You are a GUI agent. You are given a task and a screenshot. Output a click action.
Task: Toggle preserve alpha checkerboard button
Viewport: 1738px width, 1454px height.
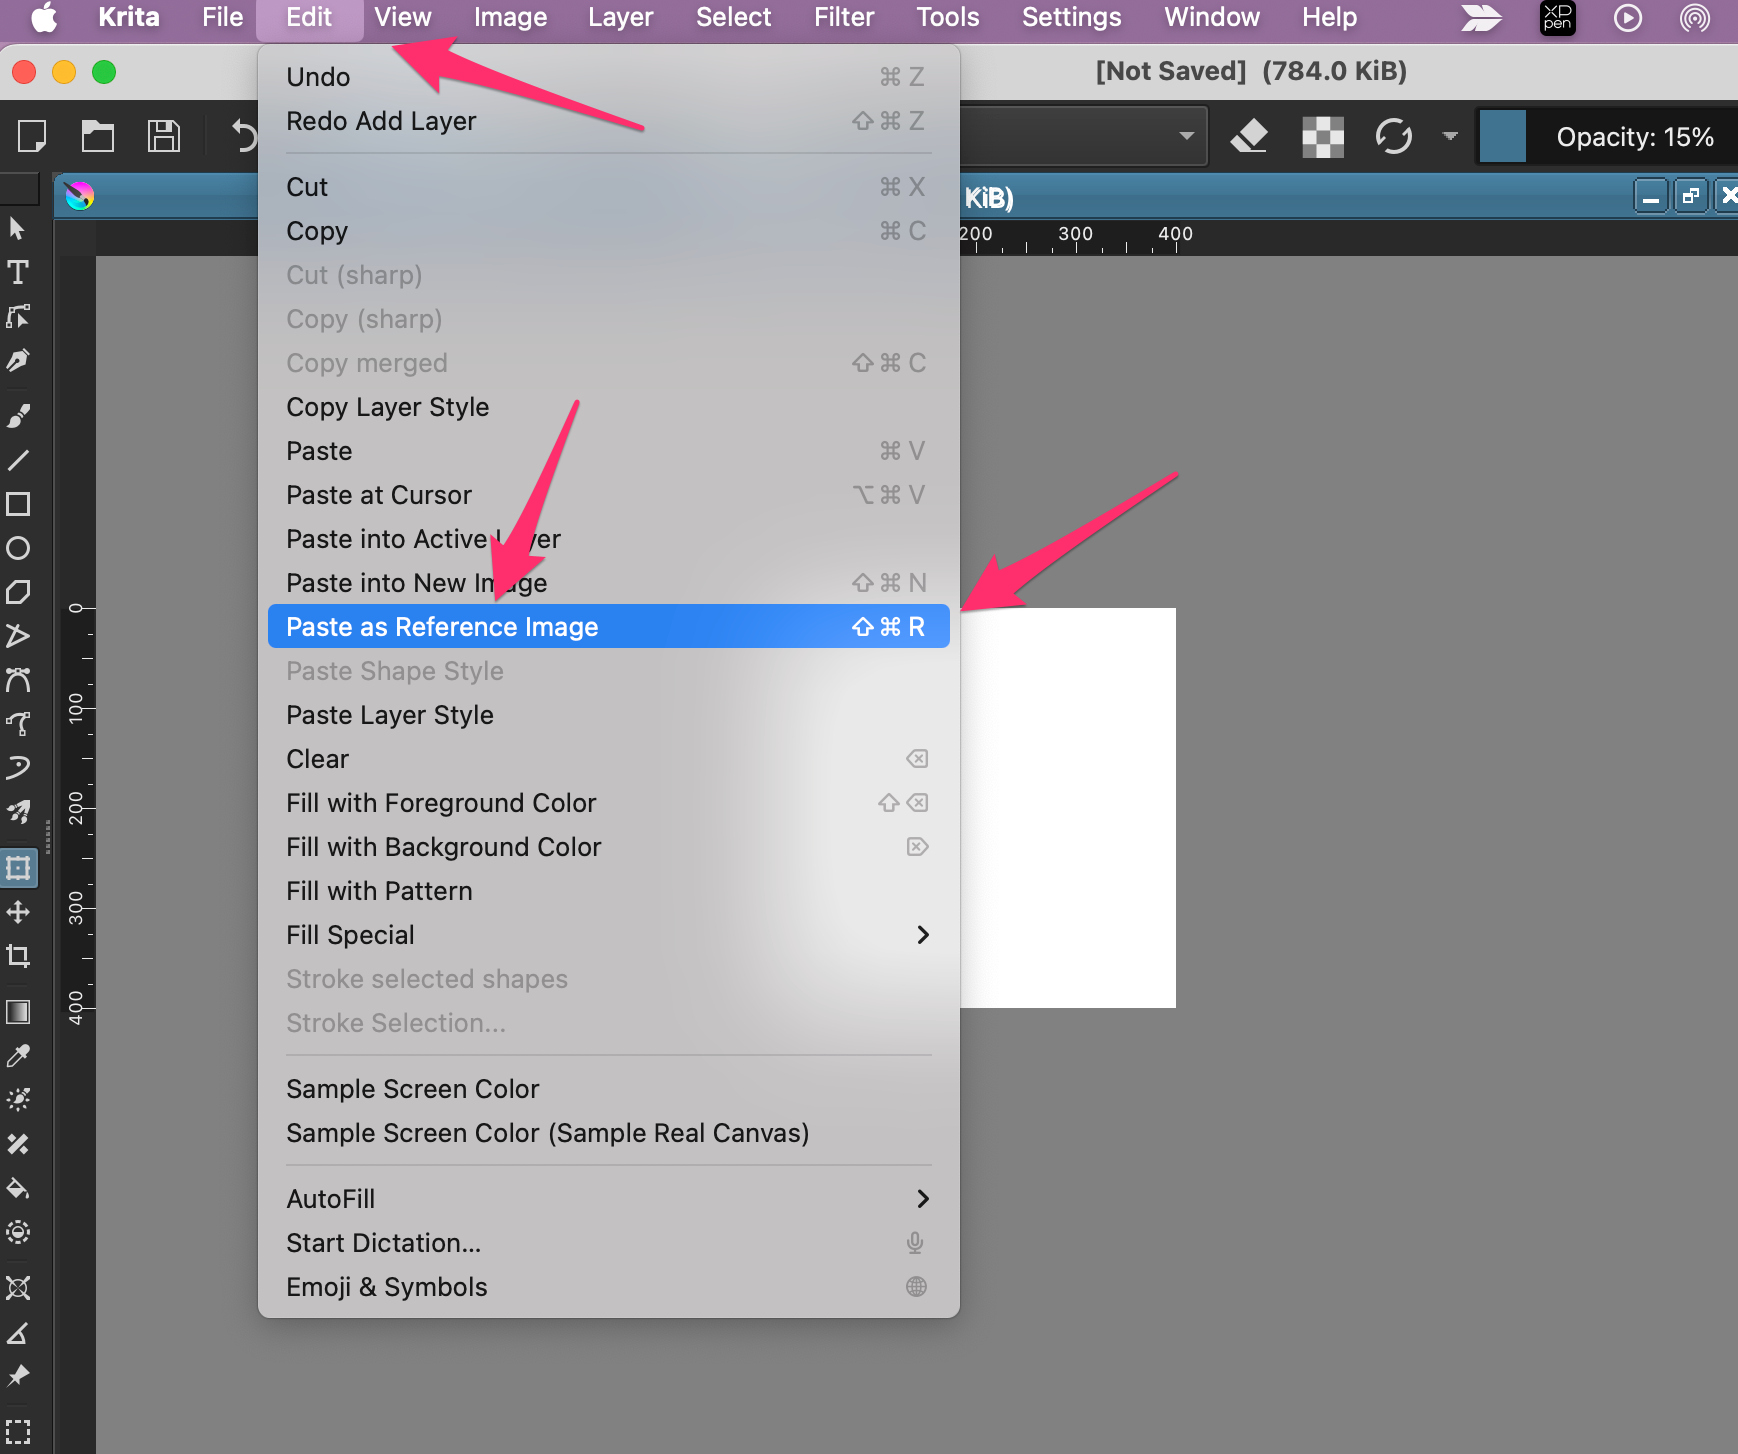(x=1322, y=136)
